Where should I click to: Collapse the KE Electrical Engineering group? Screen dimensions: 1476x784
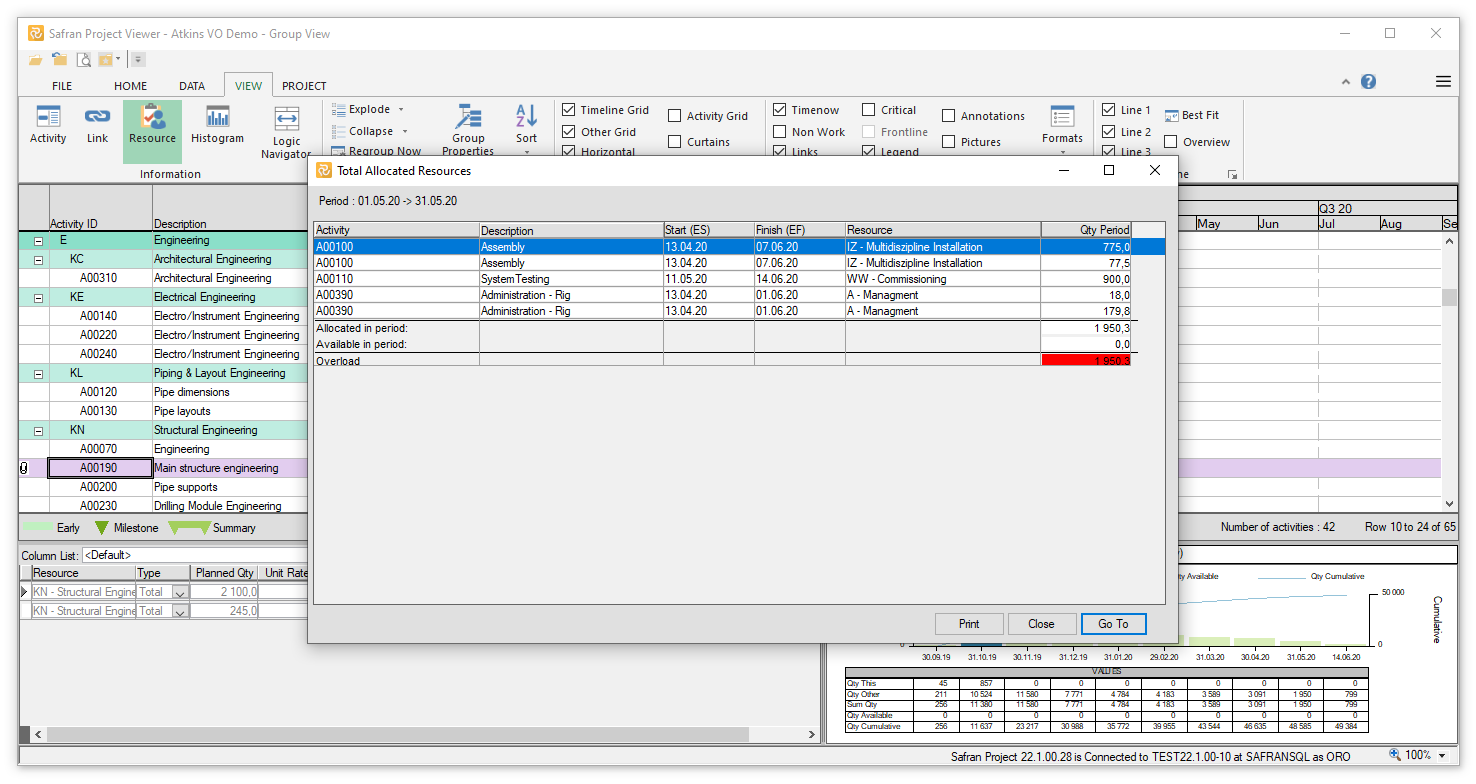pyautogui.click(x=38, y=298)
